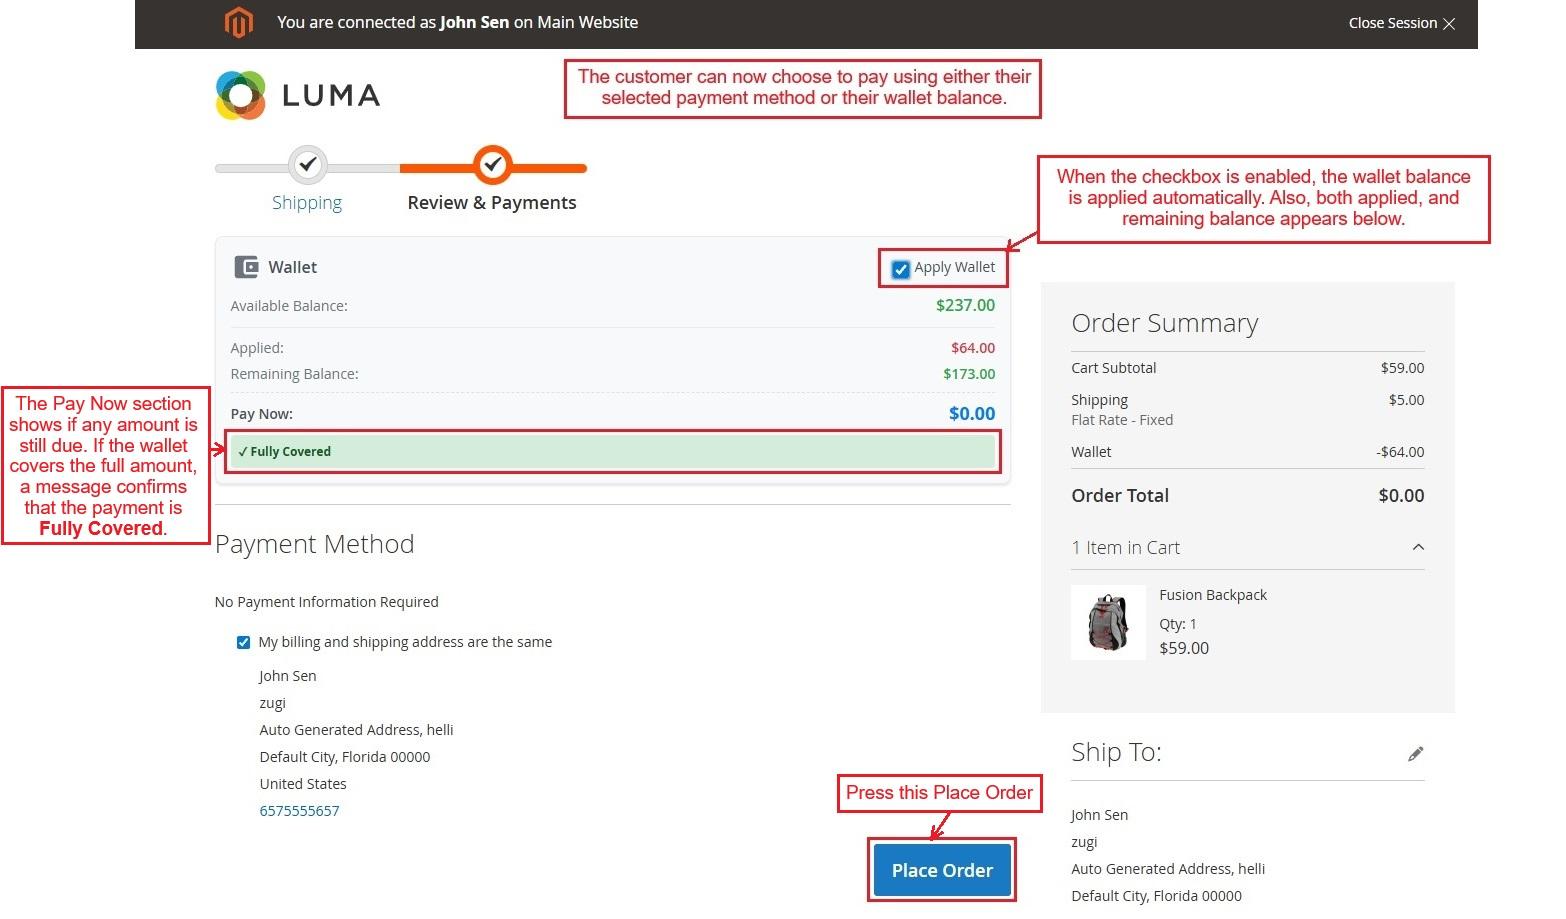
Task: Go back to the Shipping step label
Action: tap(307, 203)
